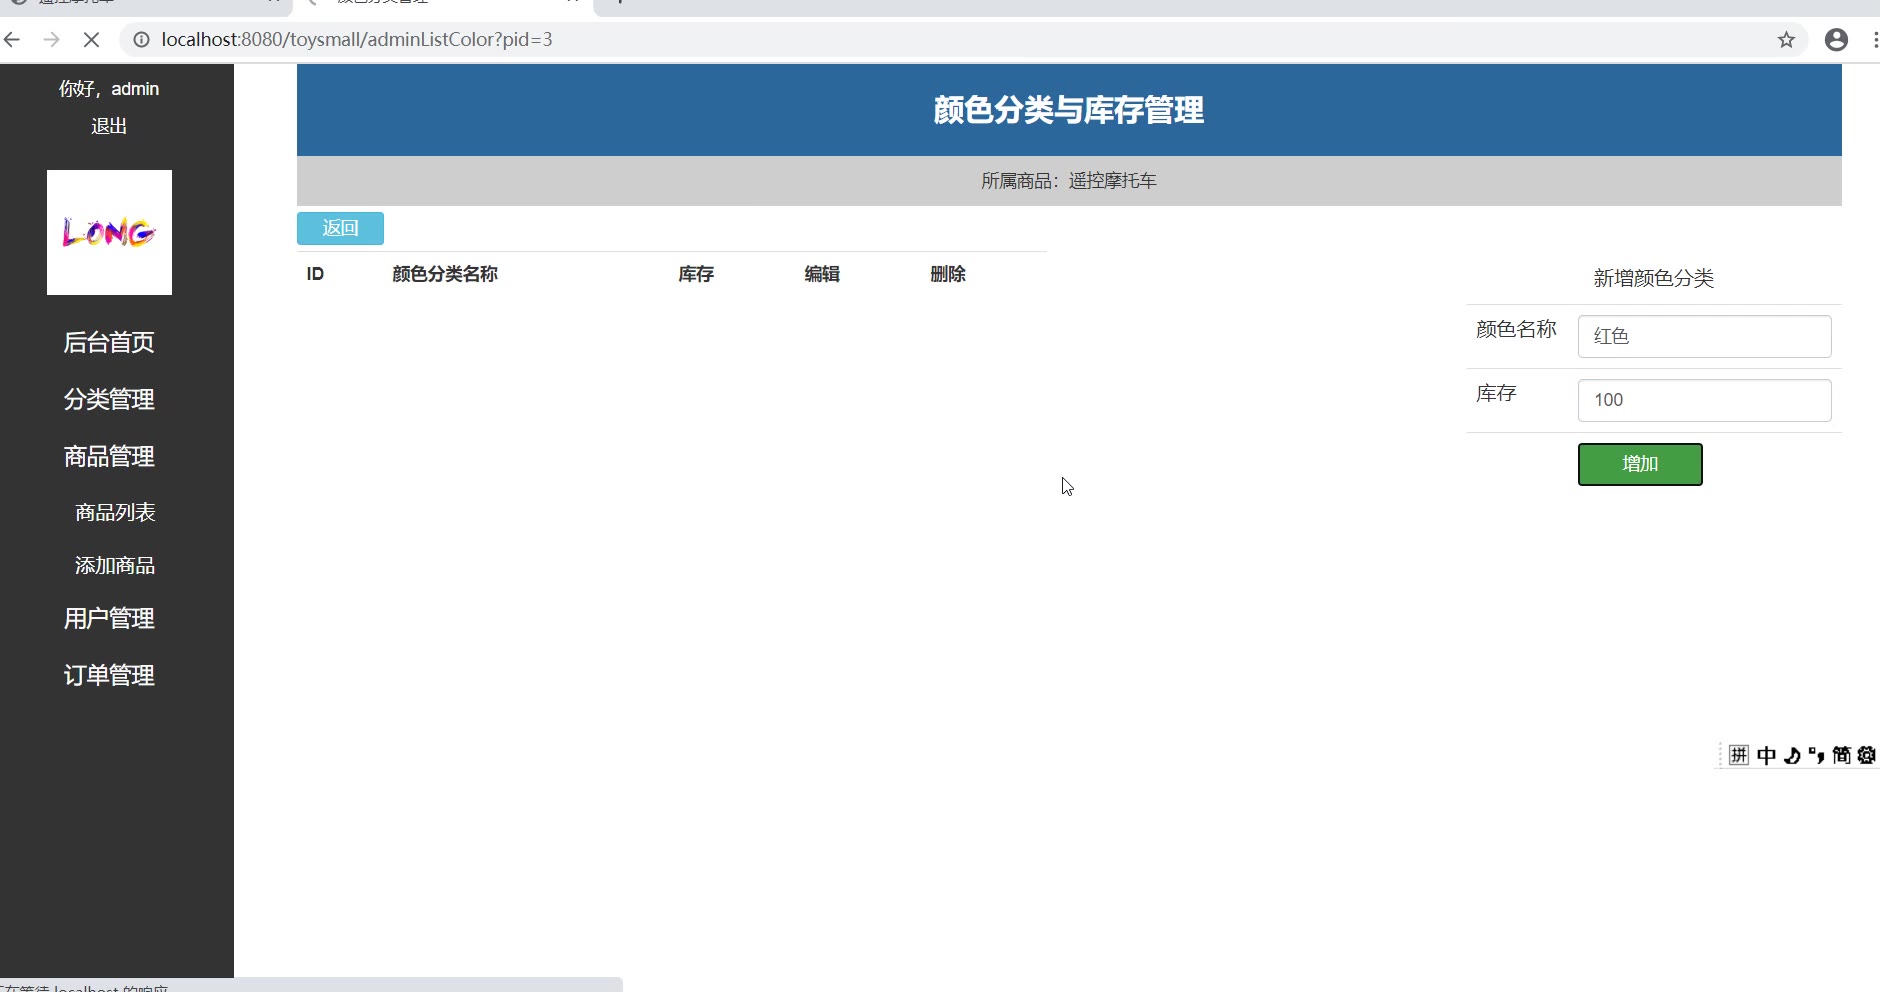
Task: Open 添加商品 submenu item
Action: [115, 565]
